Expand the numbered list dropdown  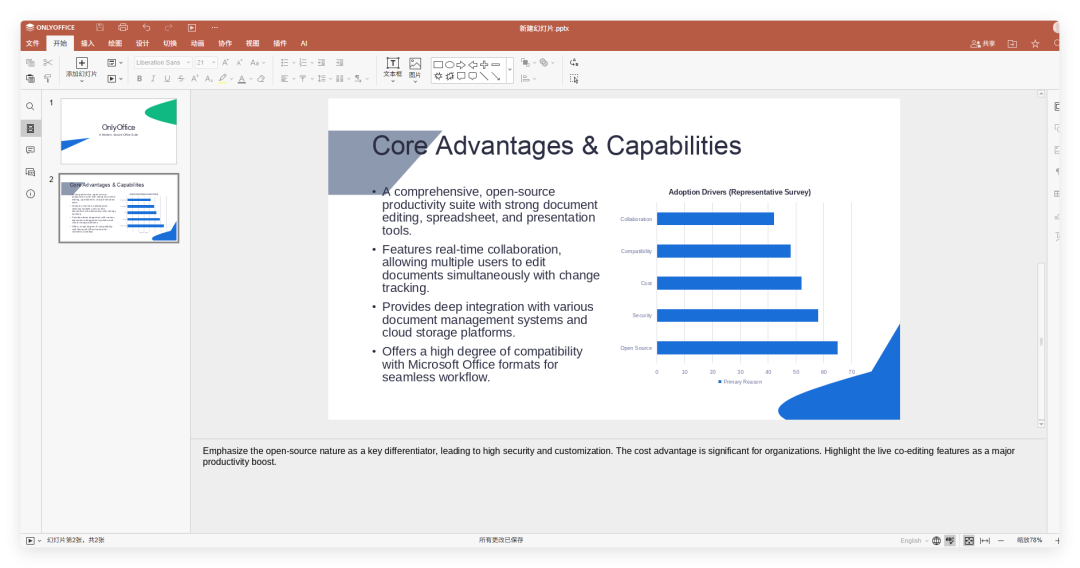312,63
